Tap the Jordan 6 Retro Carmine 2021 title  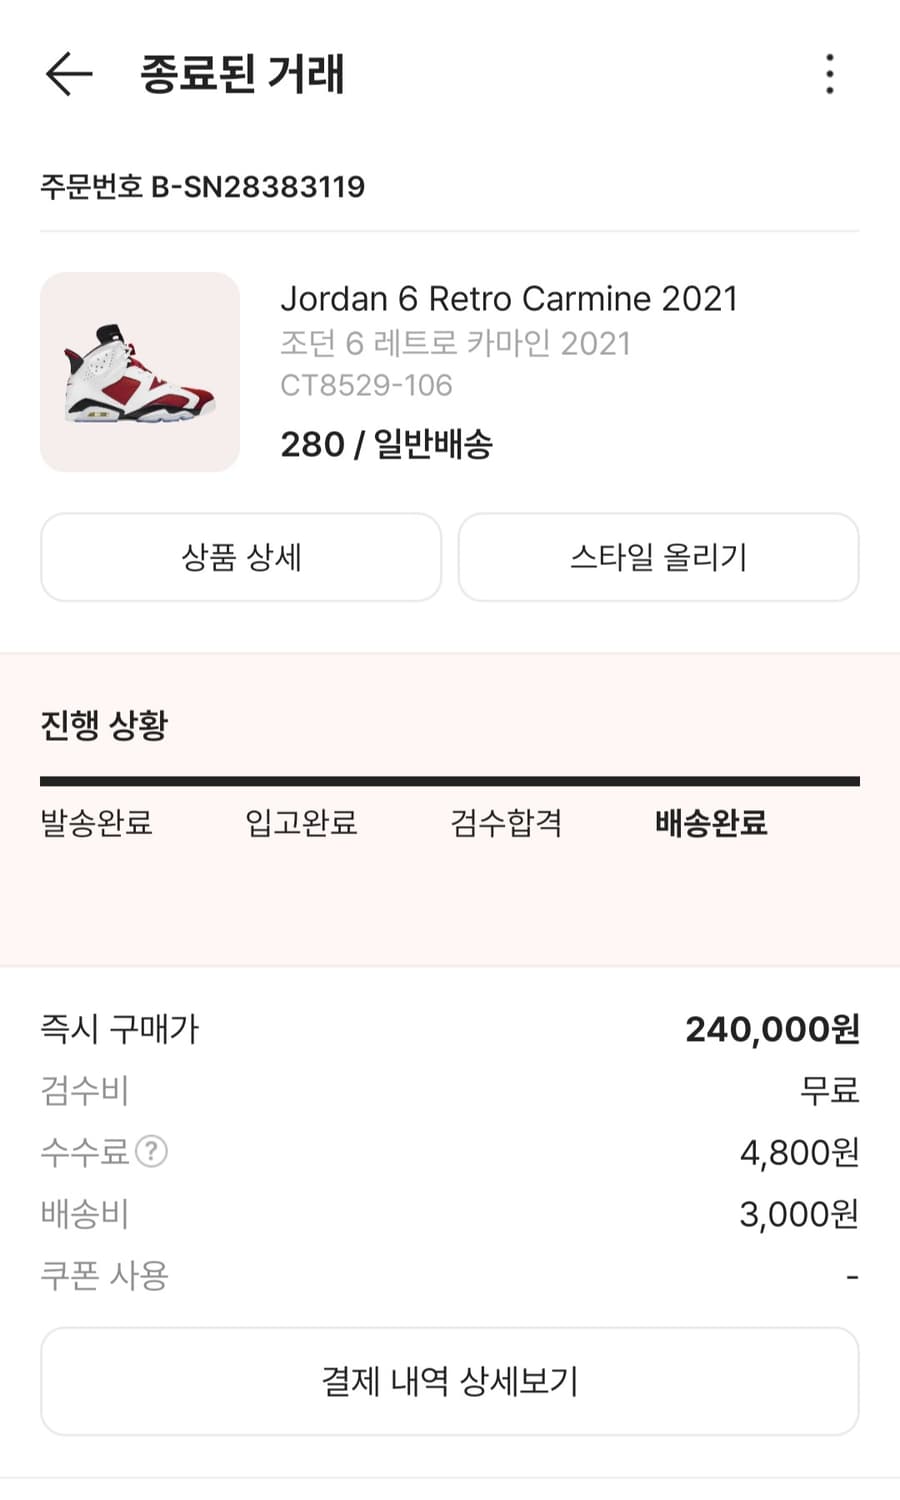tap(508, 298)
